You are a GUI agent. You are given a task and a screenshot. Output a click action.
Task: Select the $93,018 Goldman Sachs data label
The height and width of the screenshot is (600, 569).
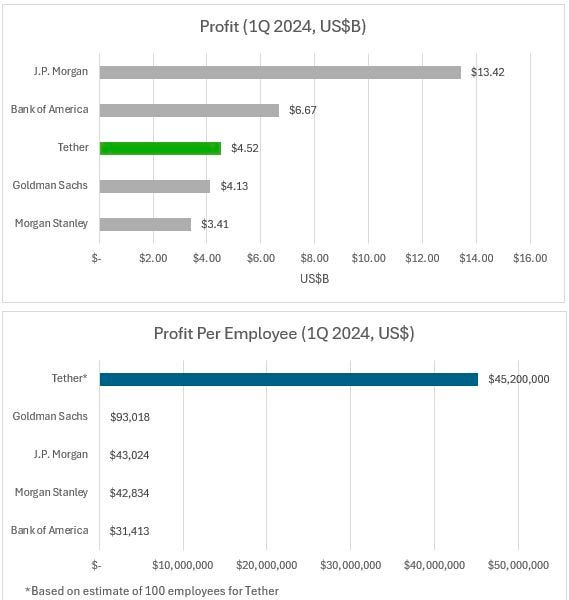pyautogui.click(x=130, y=417)
